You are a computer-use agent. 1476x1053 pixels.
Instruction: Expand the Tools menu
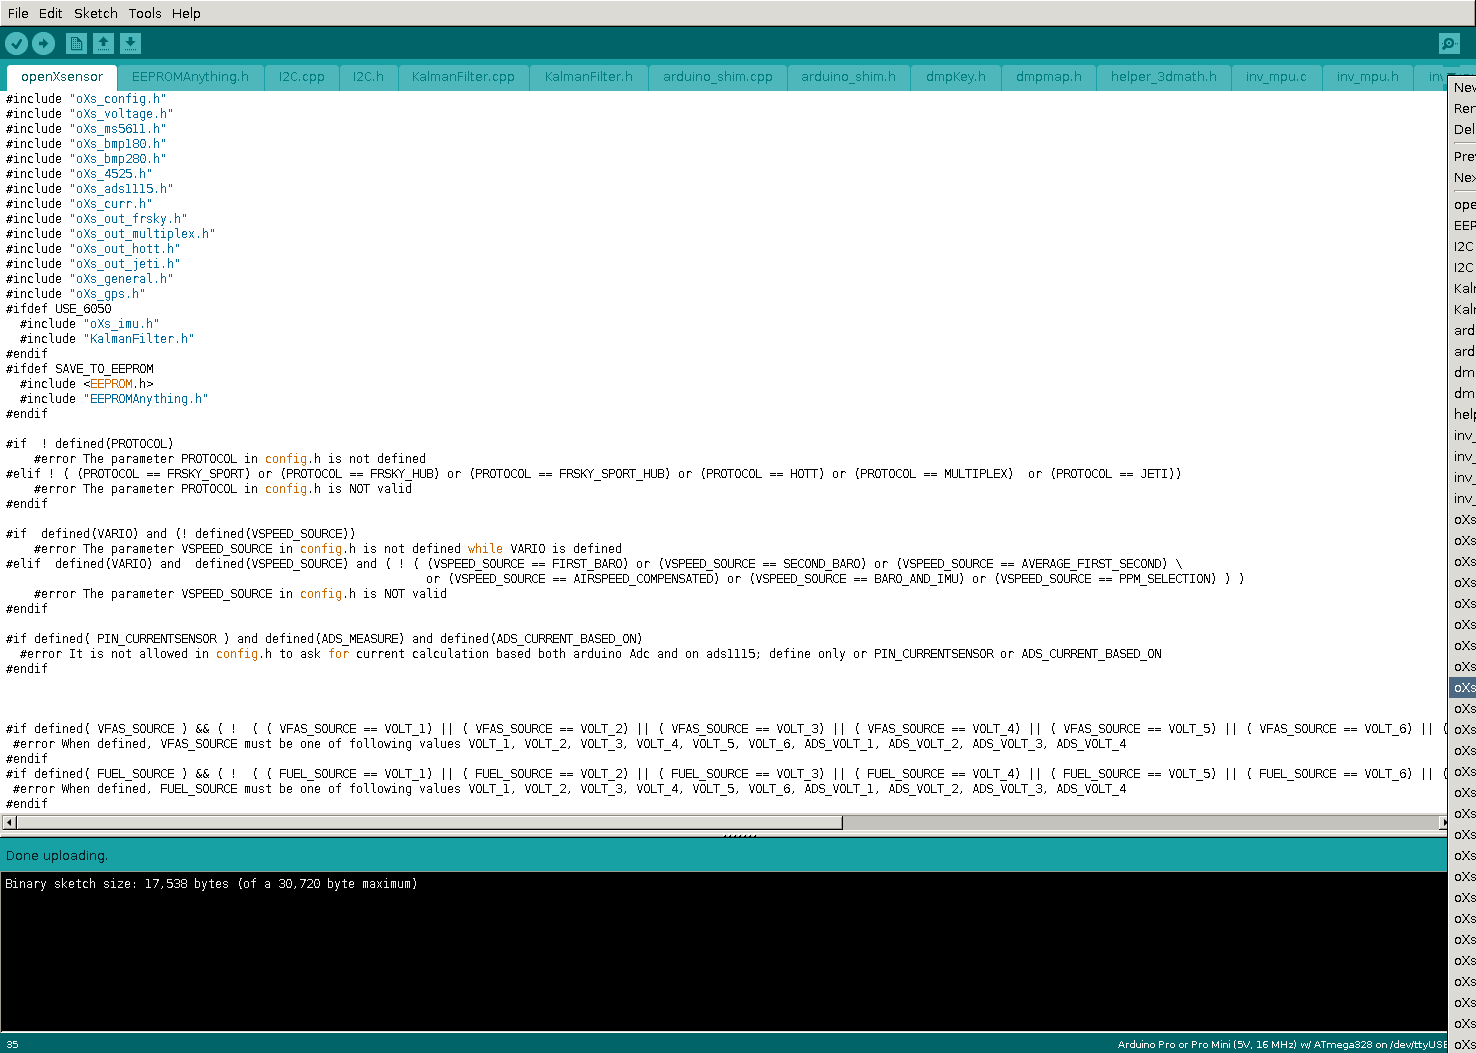click(144, 13)
